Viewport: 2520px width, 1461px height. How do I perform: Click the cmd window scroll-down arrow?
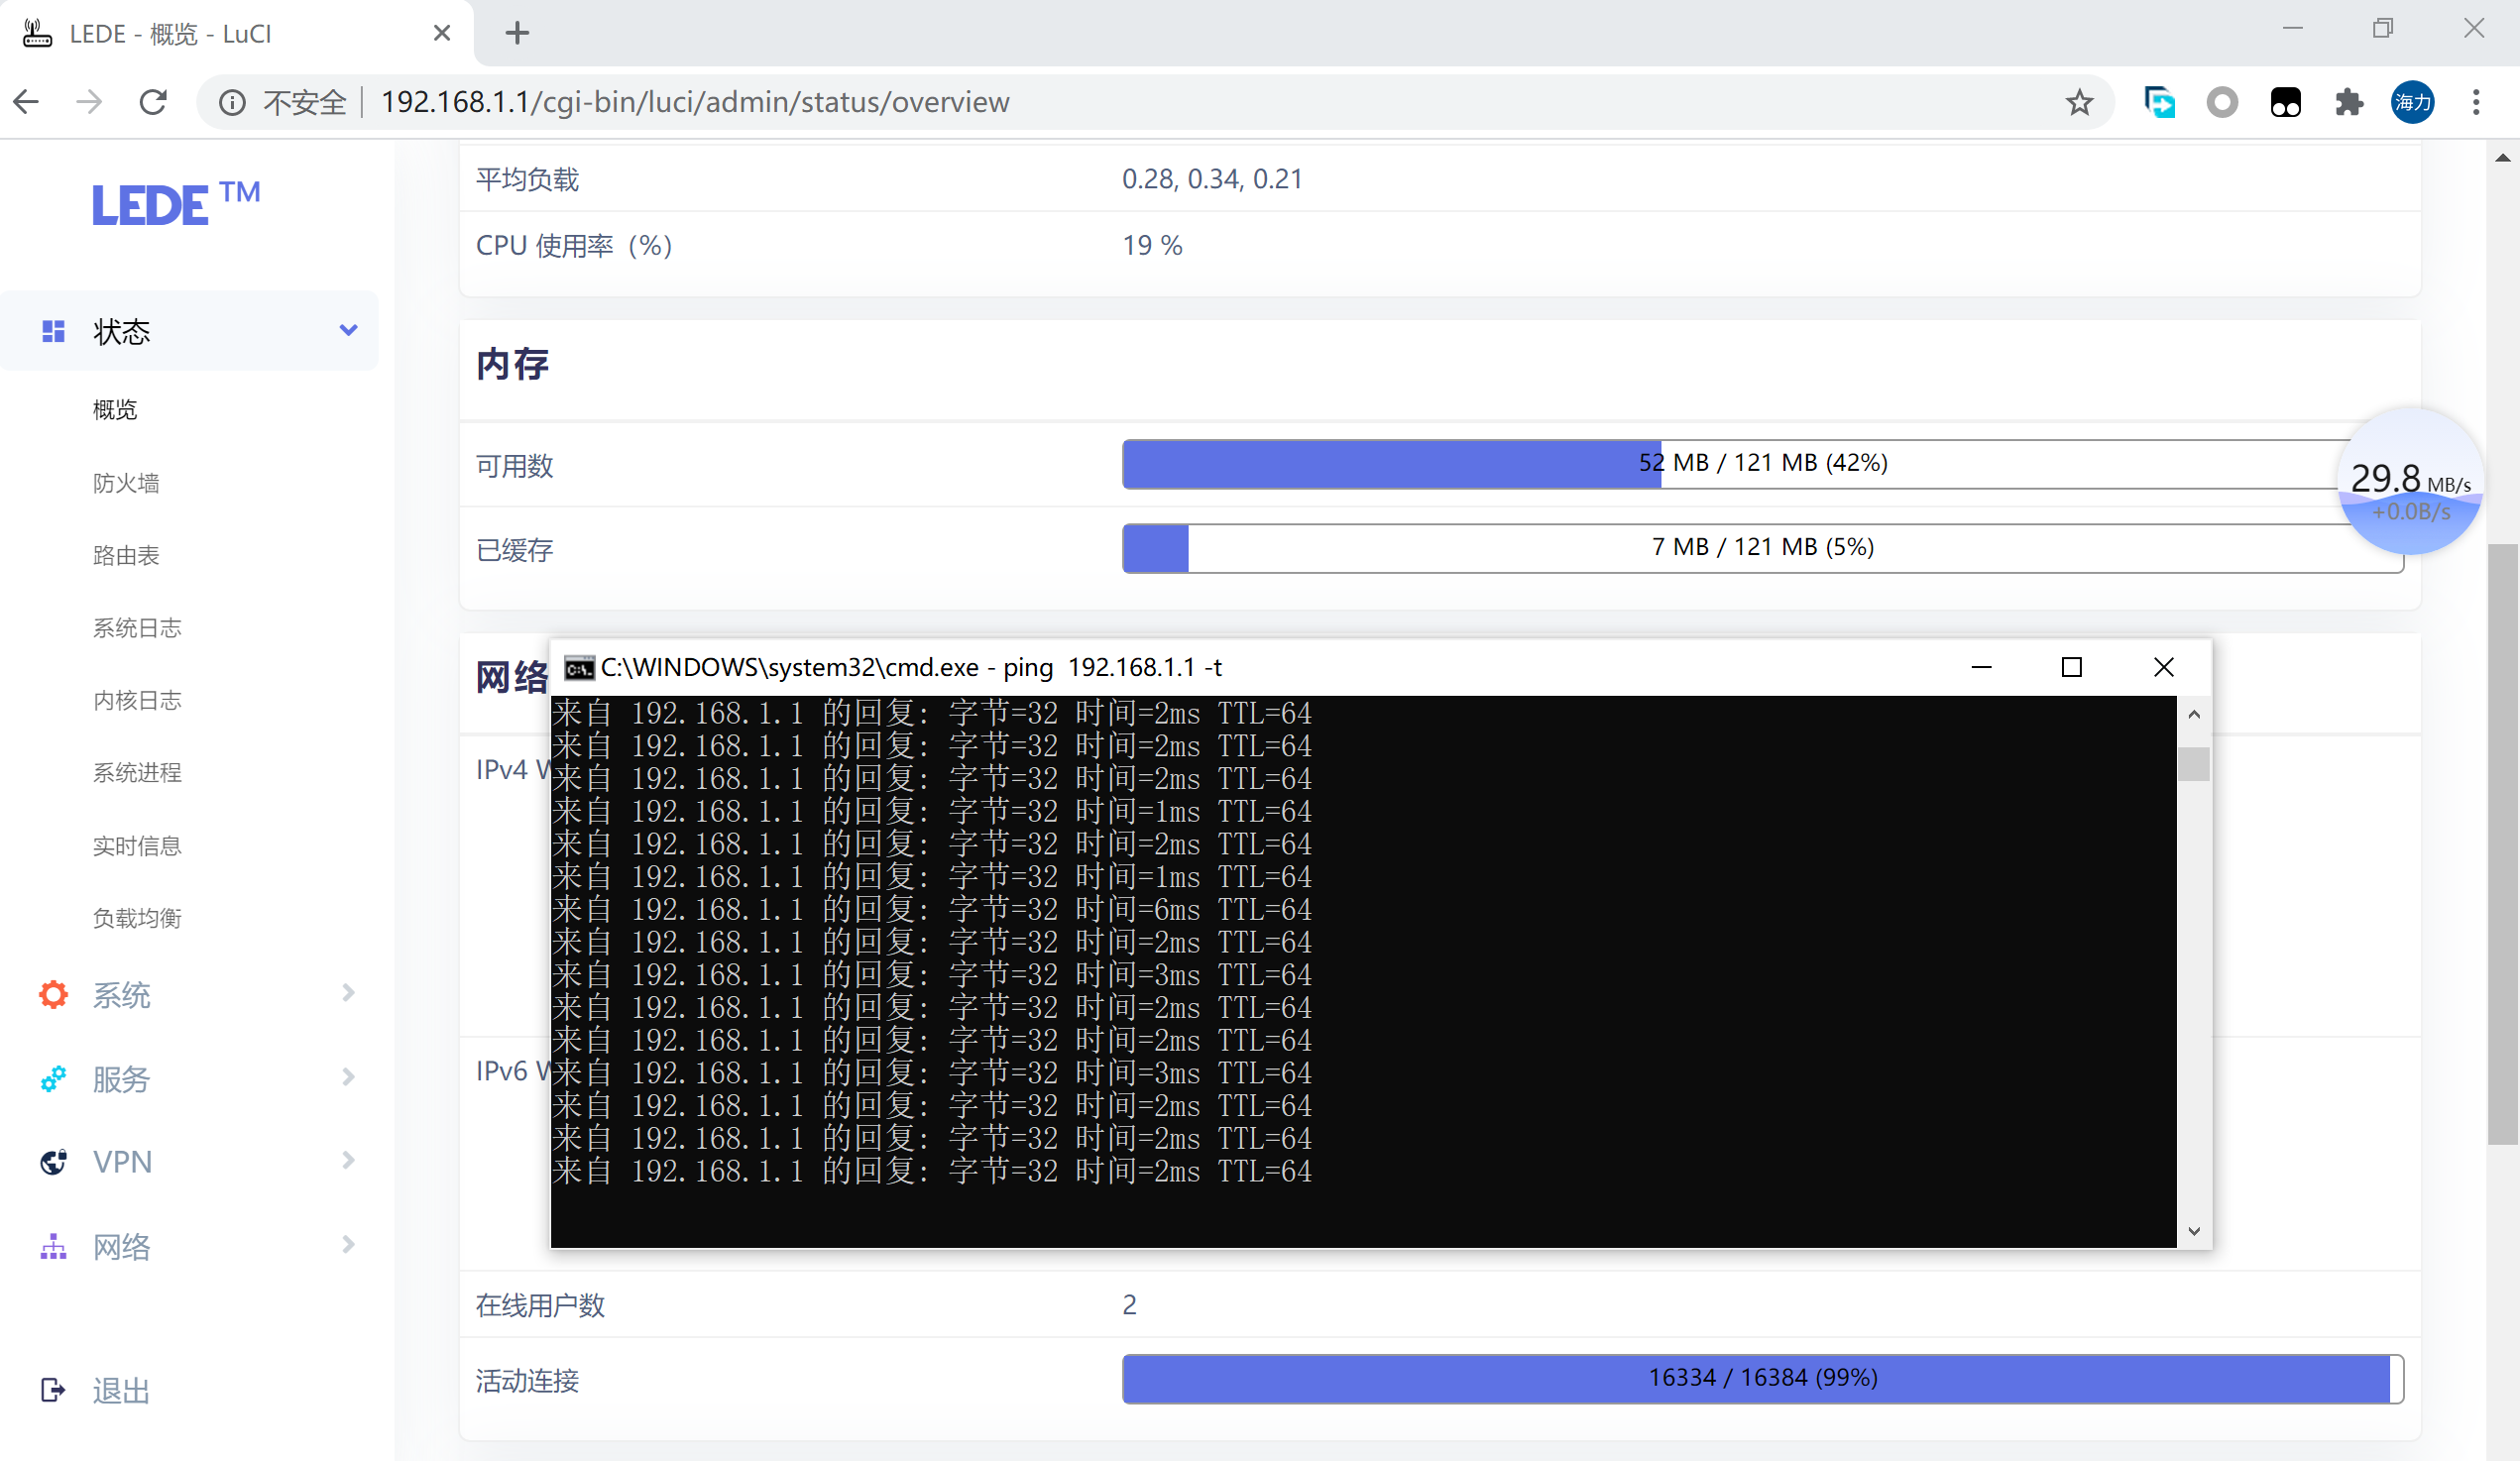2194,1231
